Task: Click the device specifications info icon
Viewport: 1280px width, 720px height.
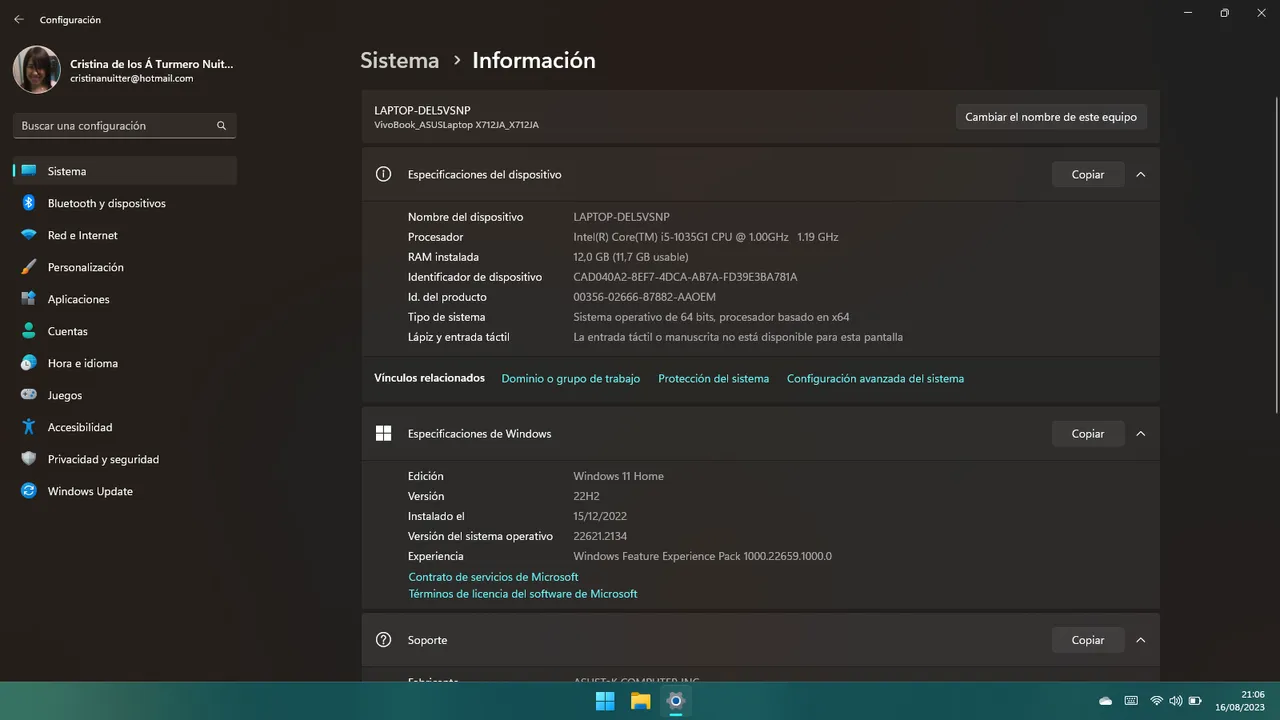Action: tap(383, 174)
